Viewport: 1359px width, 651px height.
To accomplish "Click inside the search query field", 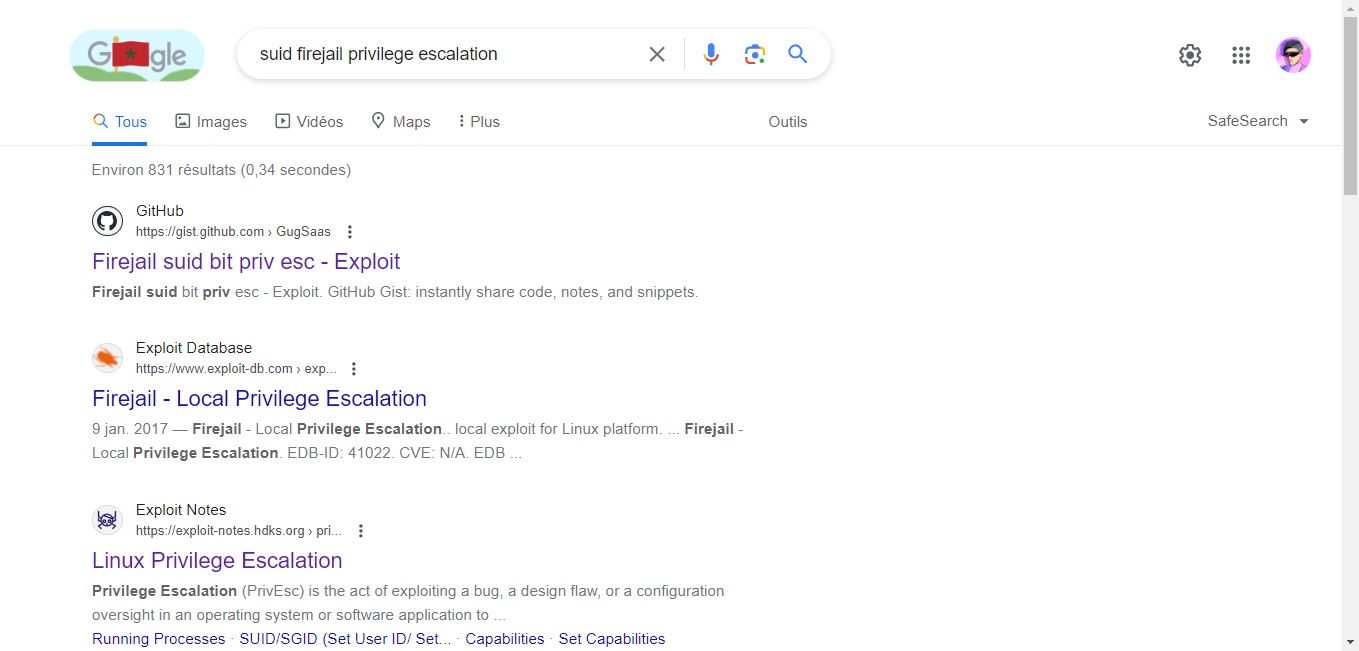I will coord(440,54).
